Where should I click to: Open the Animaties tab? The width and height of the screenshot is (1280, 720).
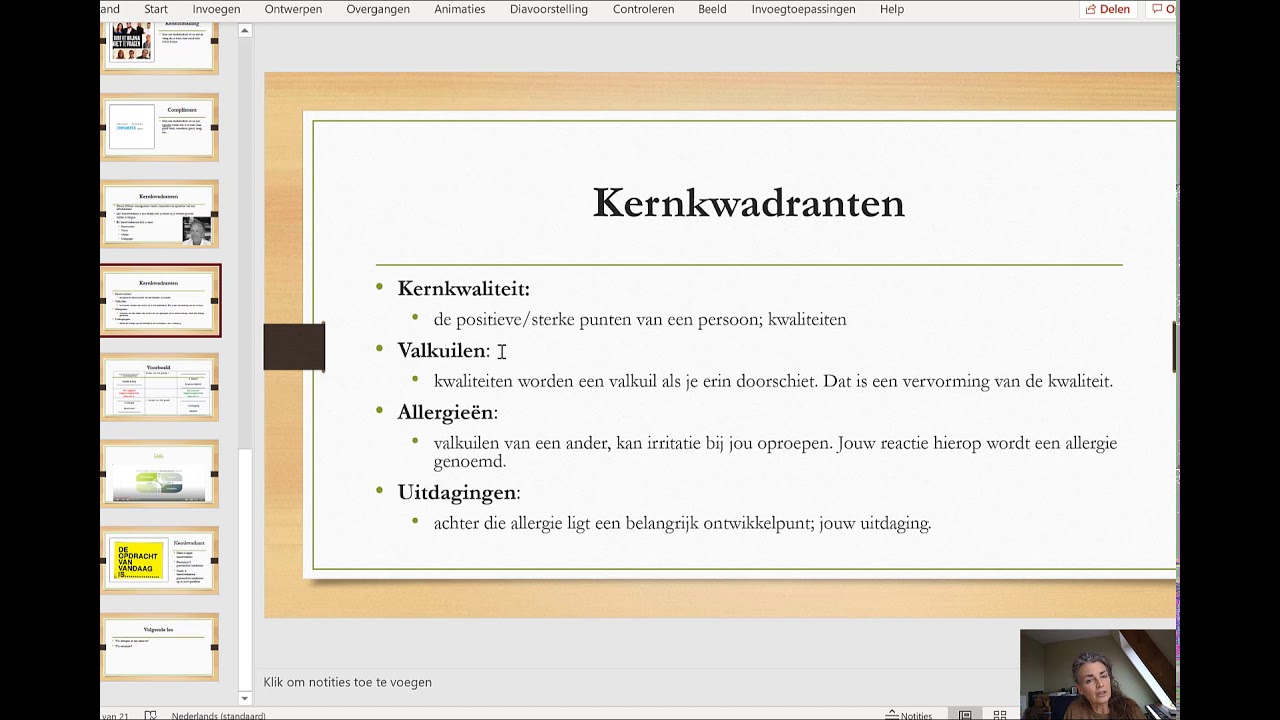460,9
